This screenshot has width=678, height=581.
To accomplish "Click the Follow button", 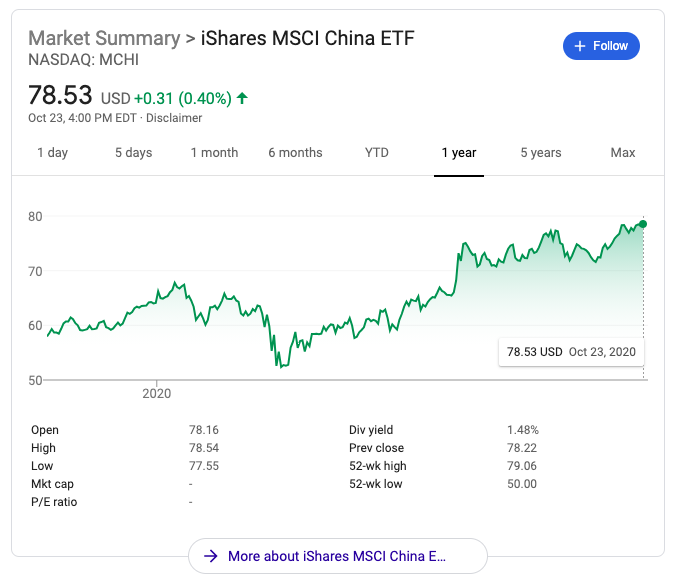I will [x=601, y=46].
